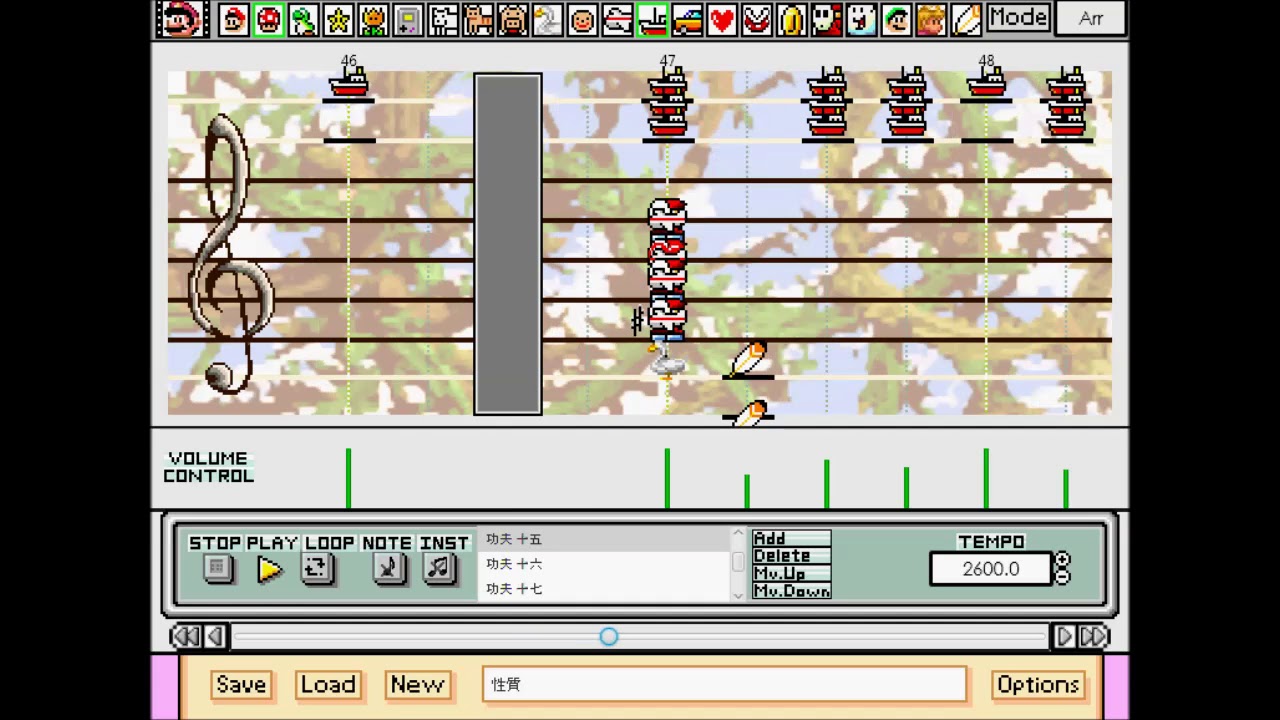Step back one measure with left arrow
Viewport: 1280px width, 720px height.
pos(215,636)
